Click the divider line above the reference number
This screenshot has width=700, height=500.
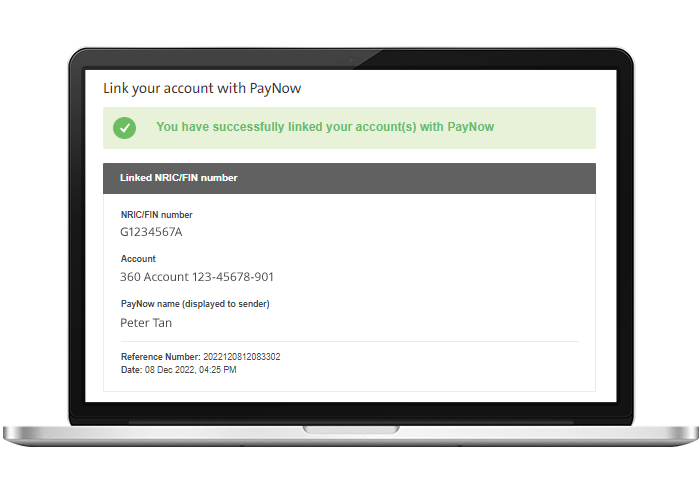350,342
